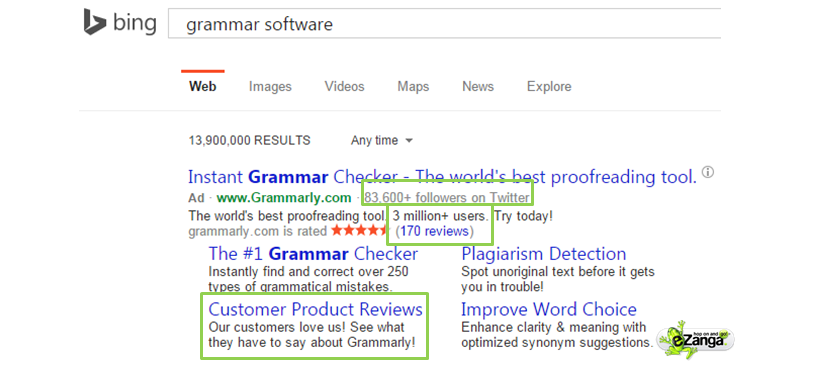This screenshot has width=820, height=365.
Task: Click Enhance clarity & meaning description
Action: click(x=557, y=335)
